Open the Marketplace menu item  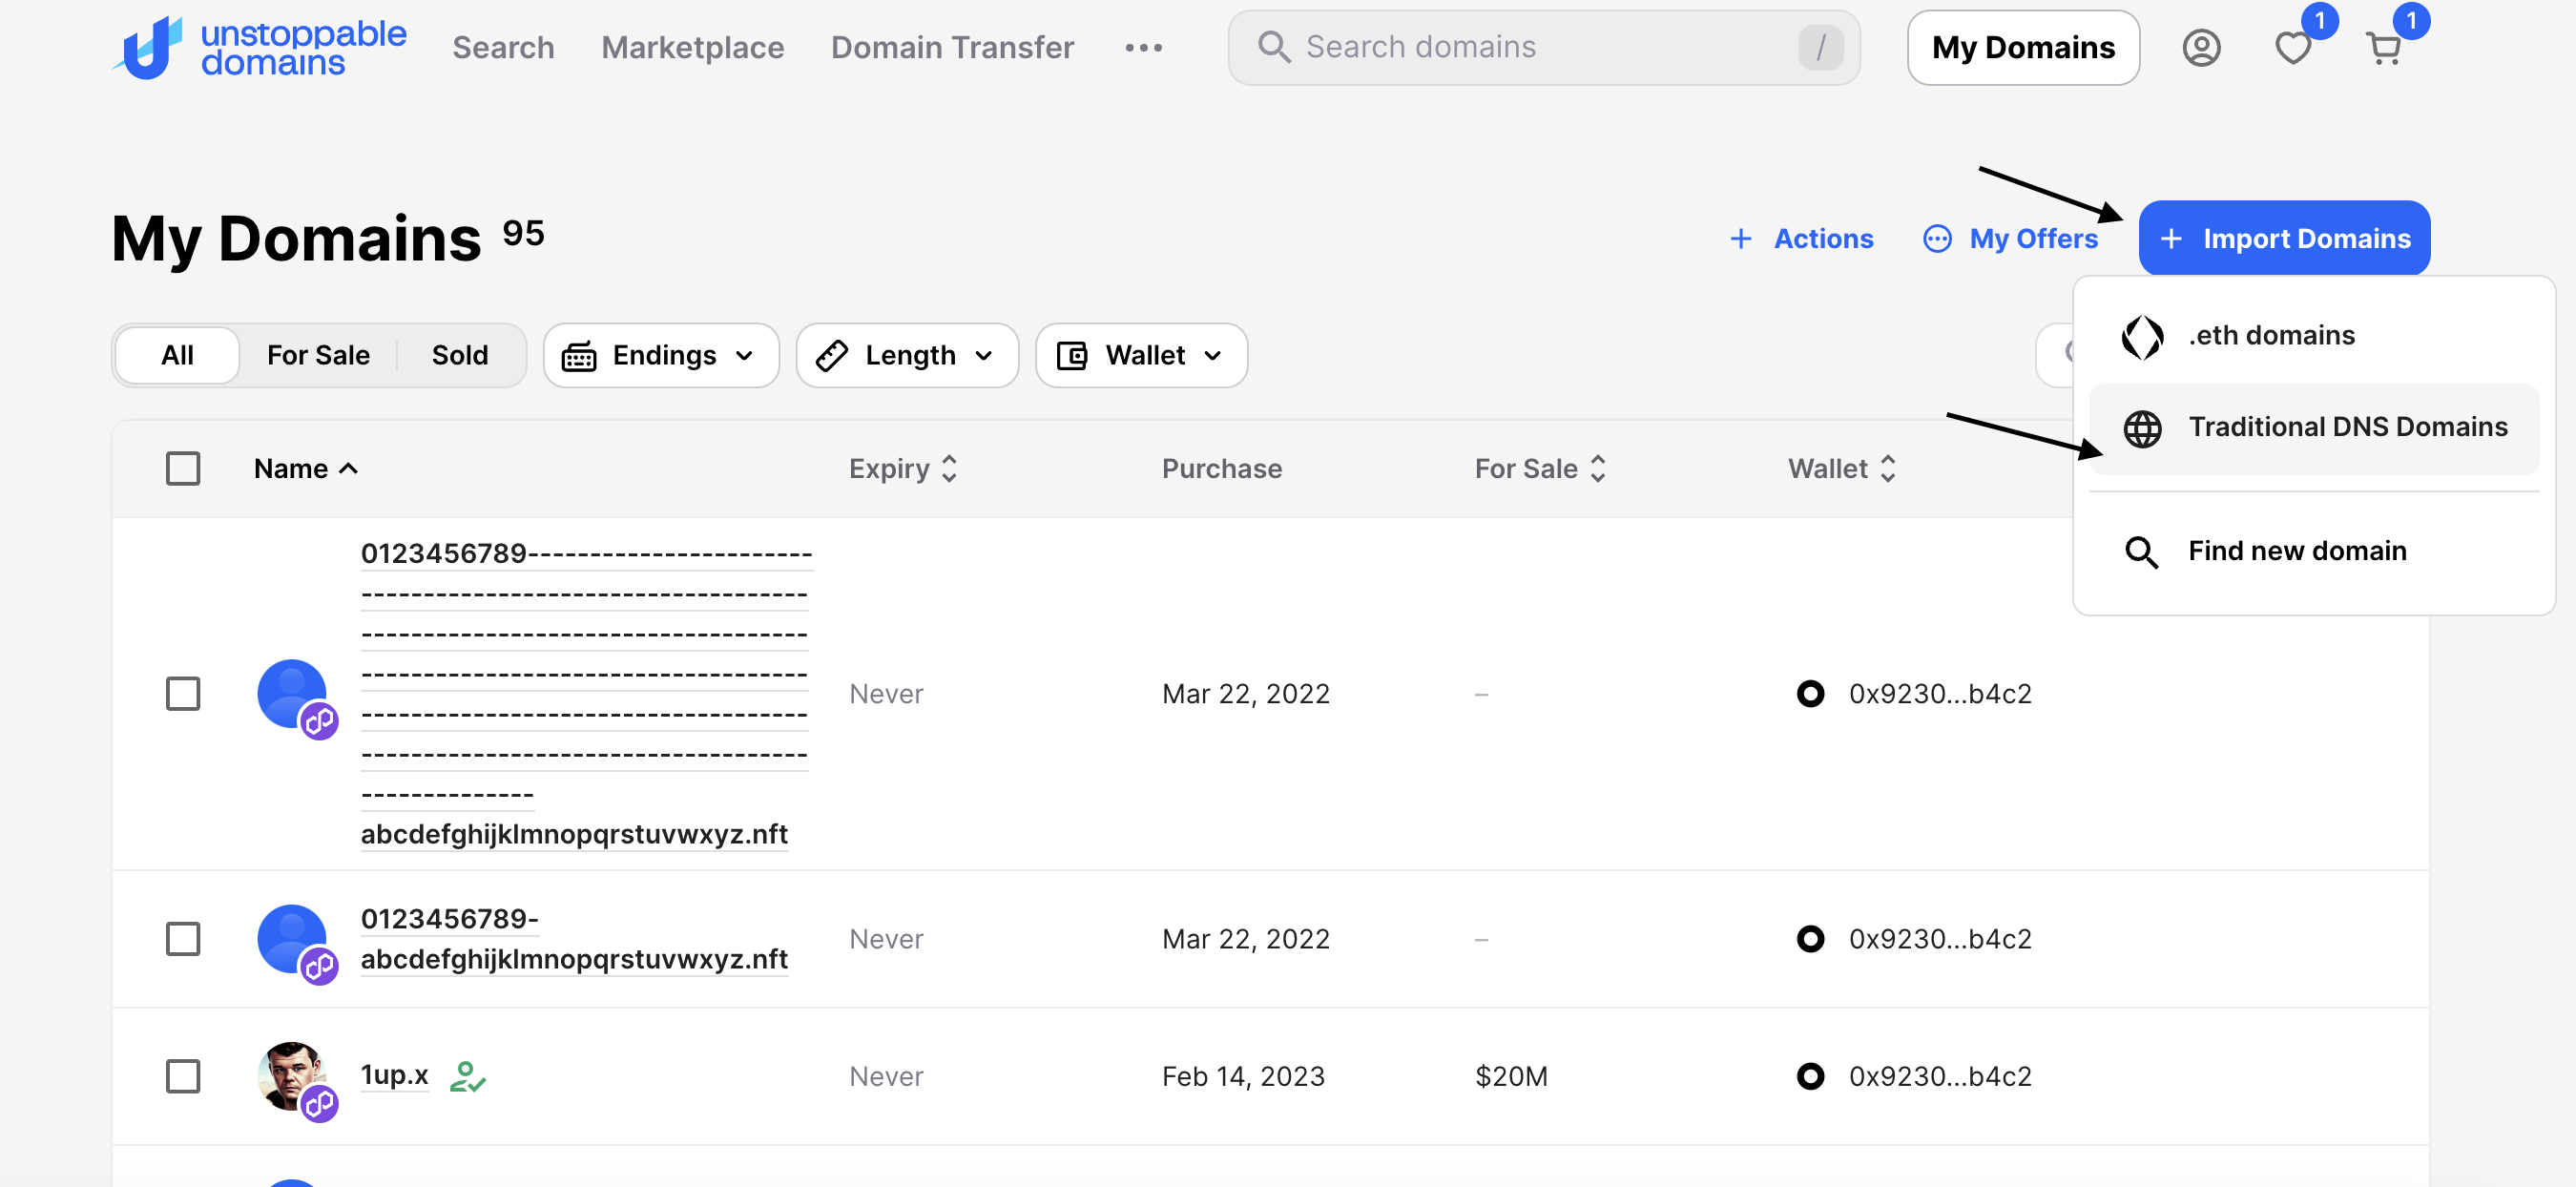pyautogui.click(x=692, y=47)
